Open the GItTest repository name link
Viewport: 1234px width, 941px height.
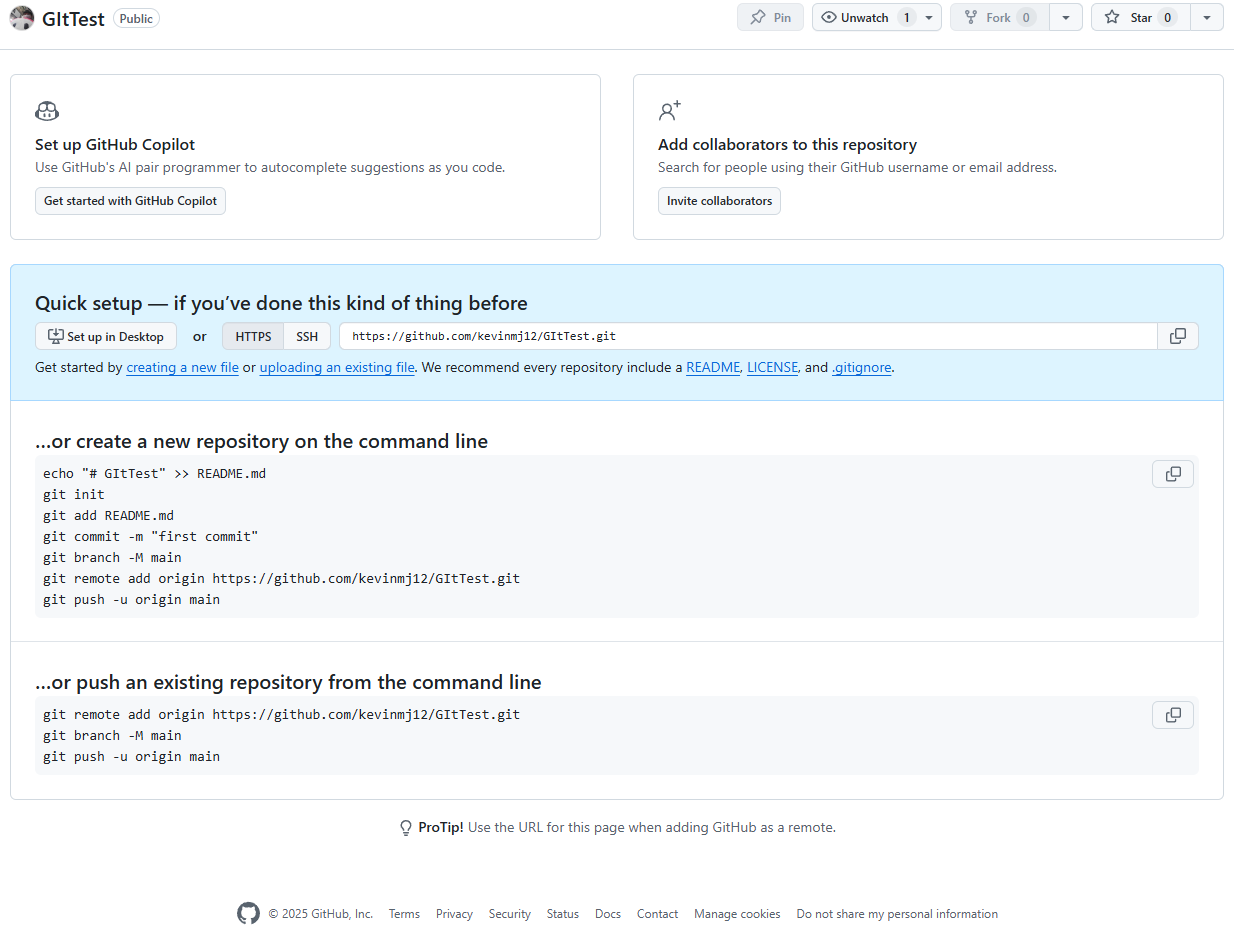73,18
